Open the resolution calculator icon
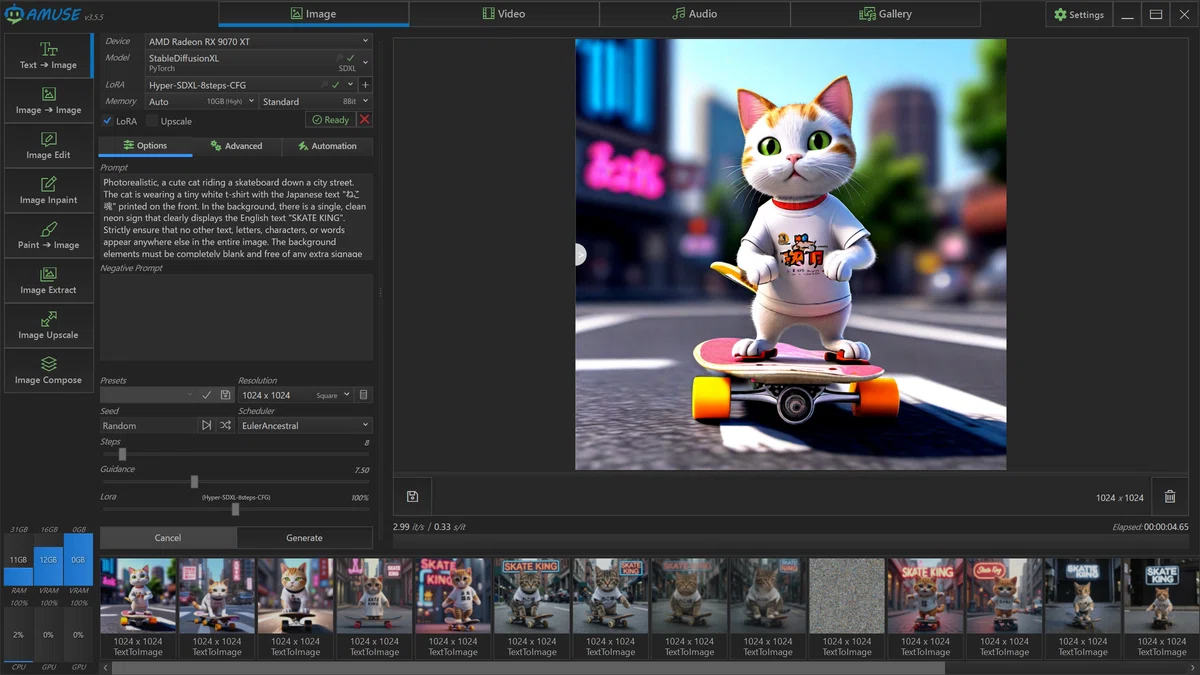Screen dimensions: 1200x675 (364, 395)
